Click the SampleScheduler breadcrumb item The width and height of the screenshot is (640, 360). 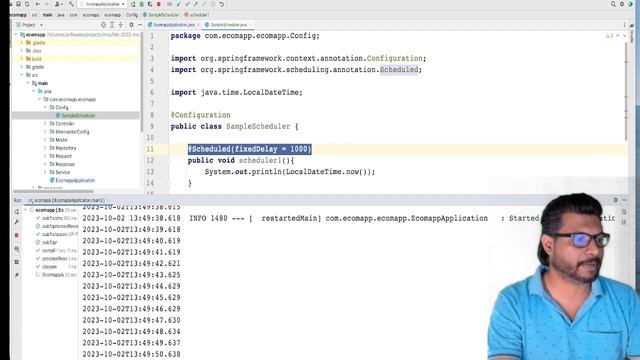[x=161, y=15]
